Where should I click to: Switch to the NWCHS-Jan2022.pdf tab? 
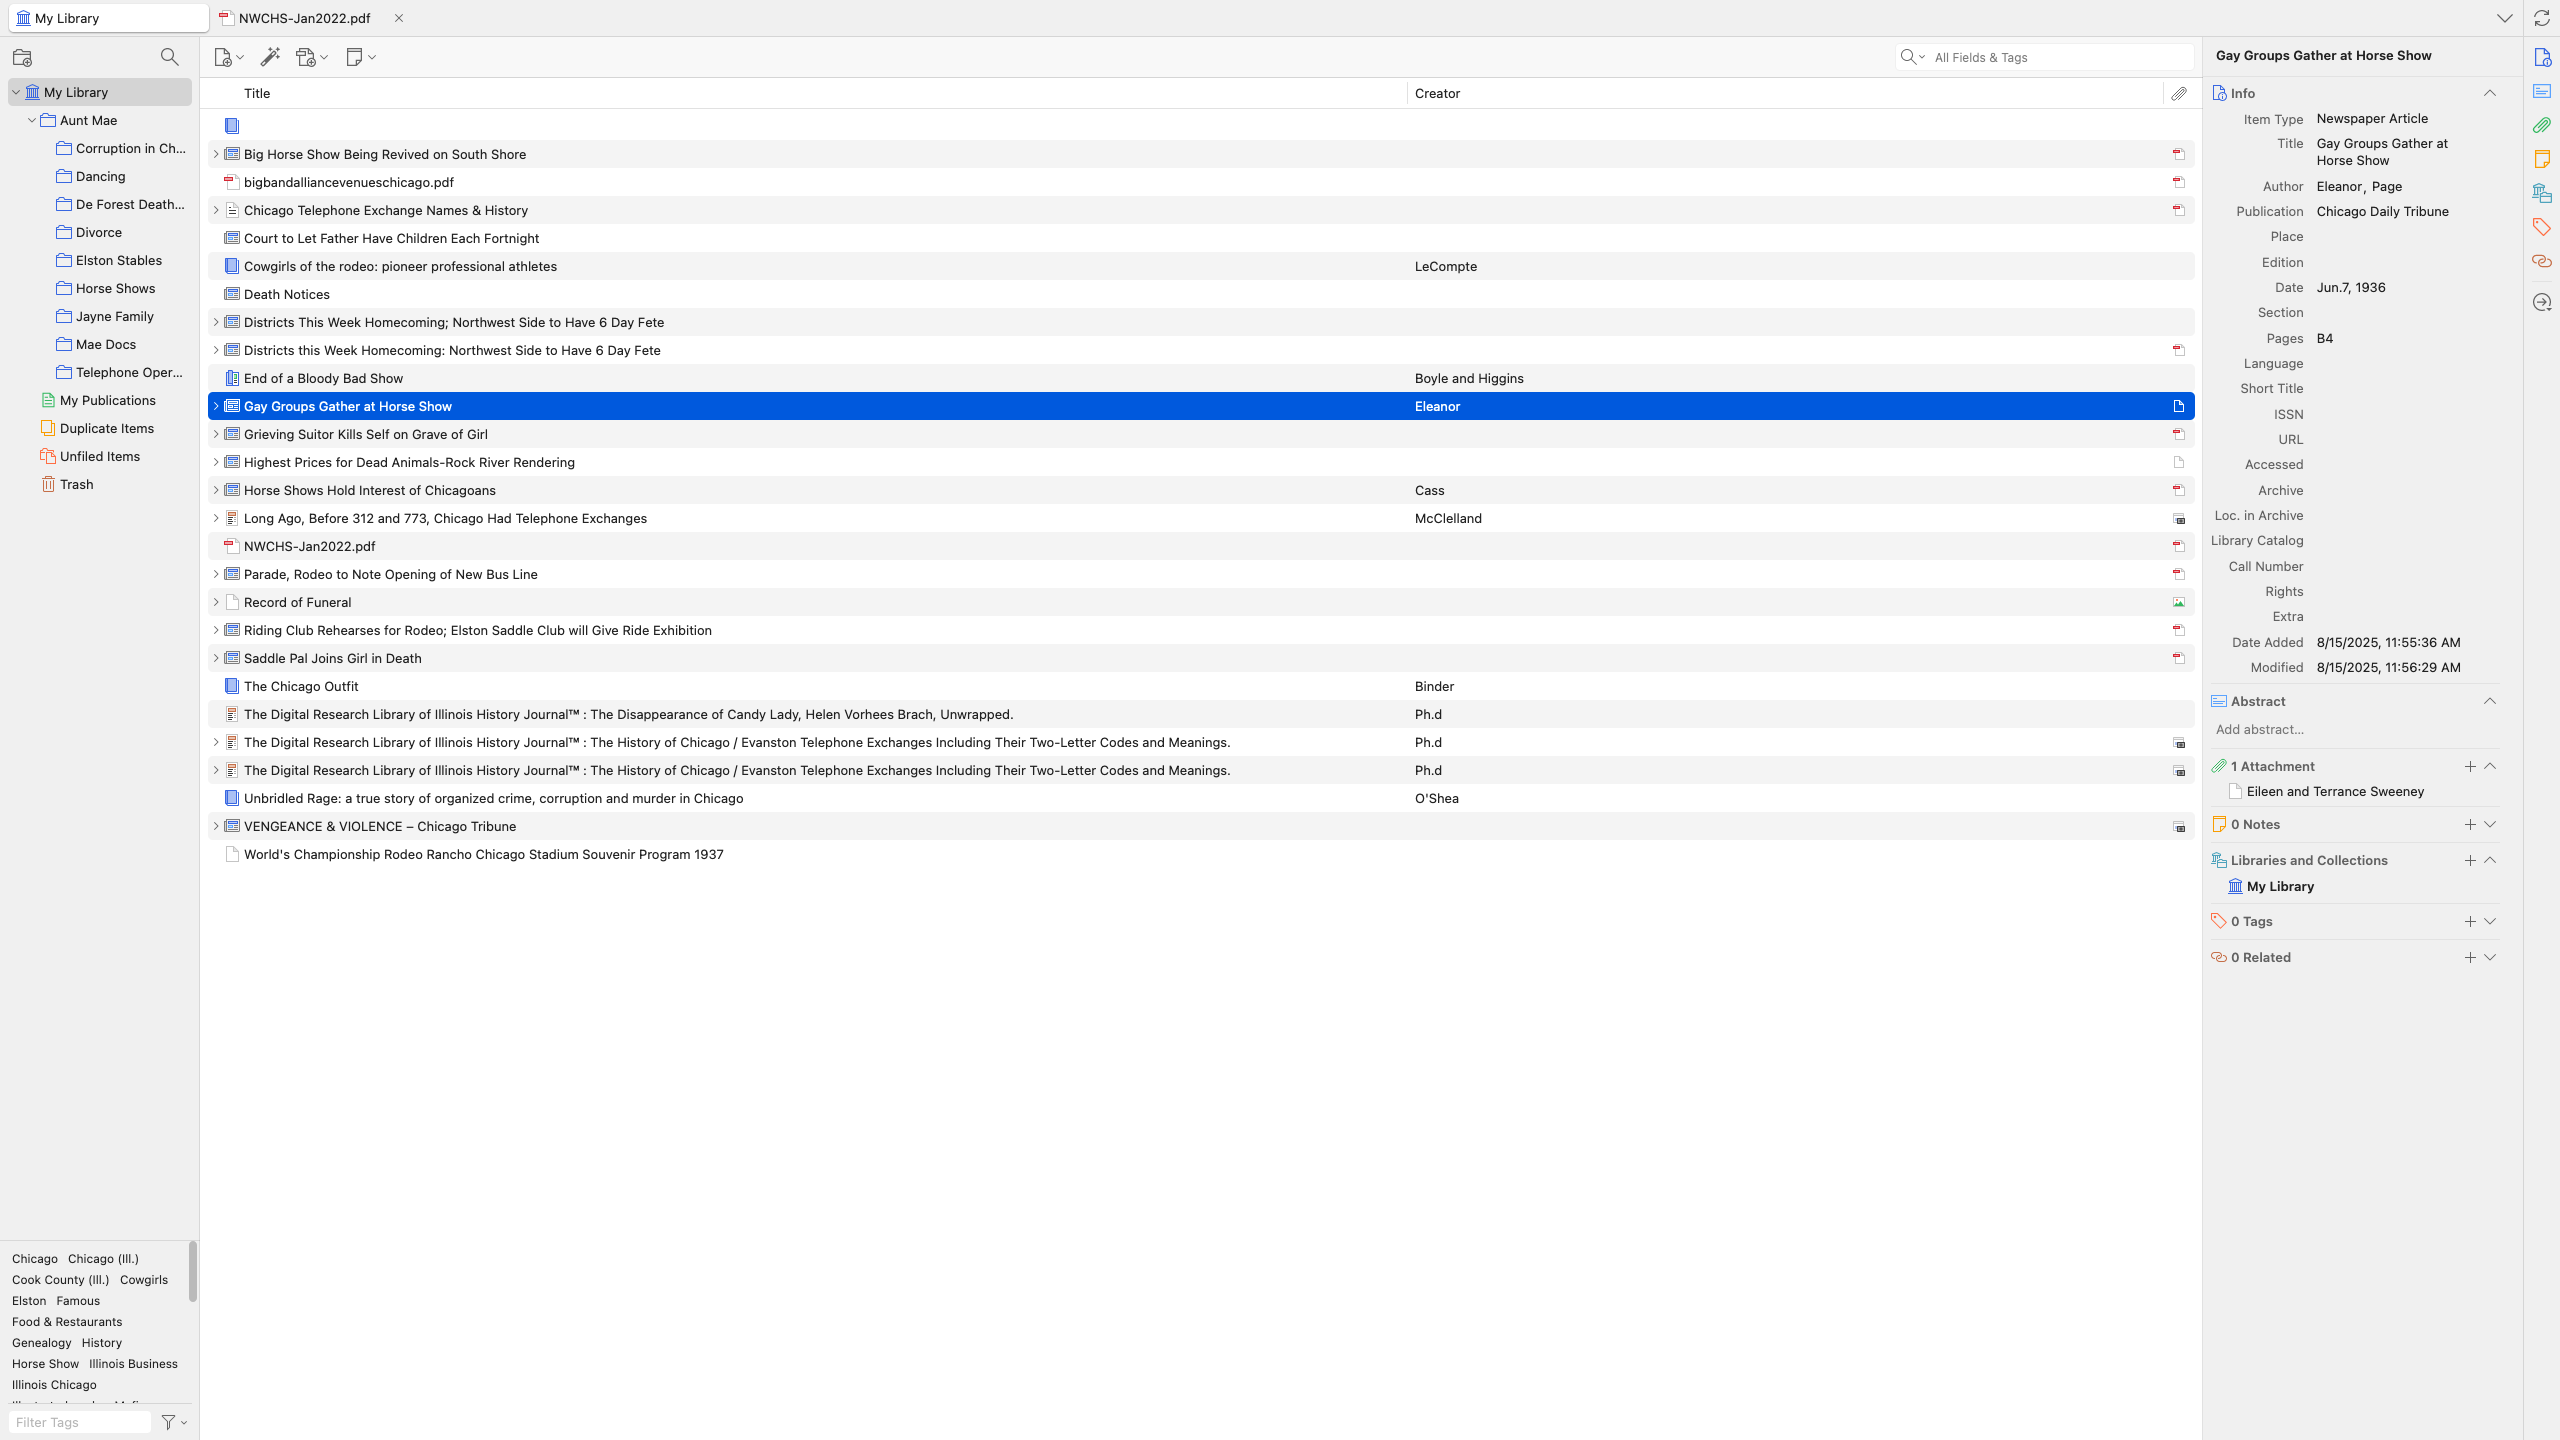(x=304, y=18)
